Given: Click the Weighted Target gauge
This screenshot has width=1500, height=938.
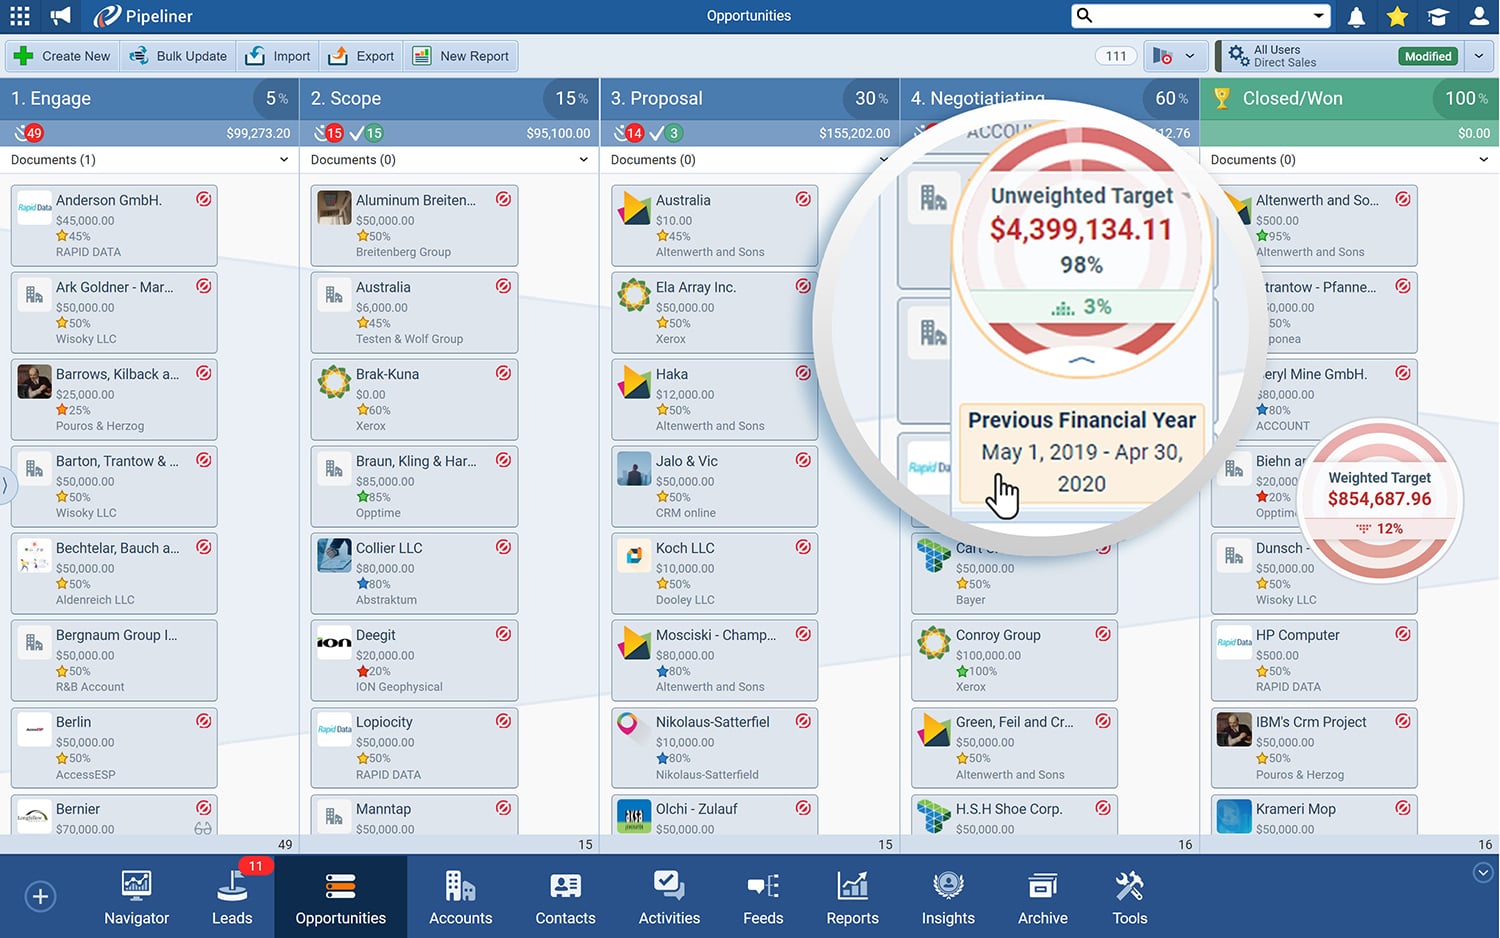Looking at the screenshot, I should tap(1379, 499).
